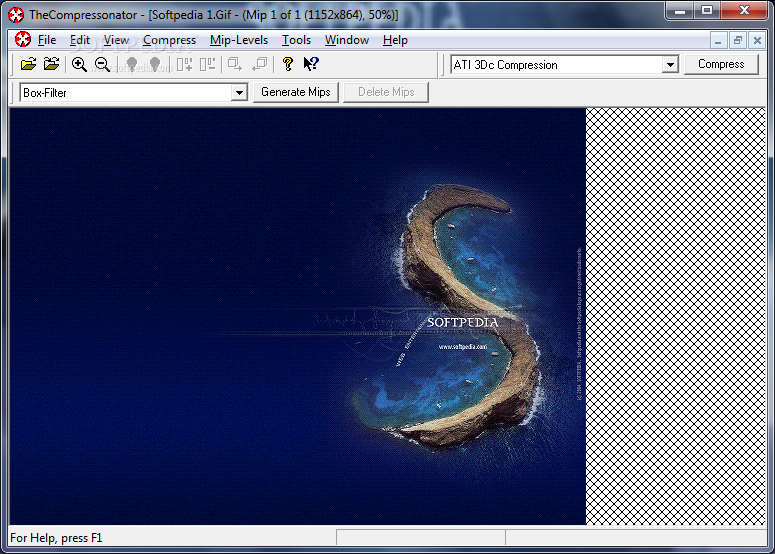Viewport: 775px width, 554px height.
Task: Expand the Box-Filter dropdown arrow
Action: coord(239,92)
